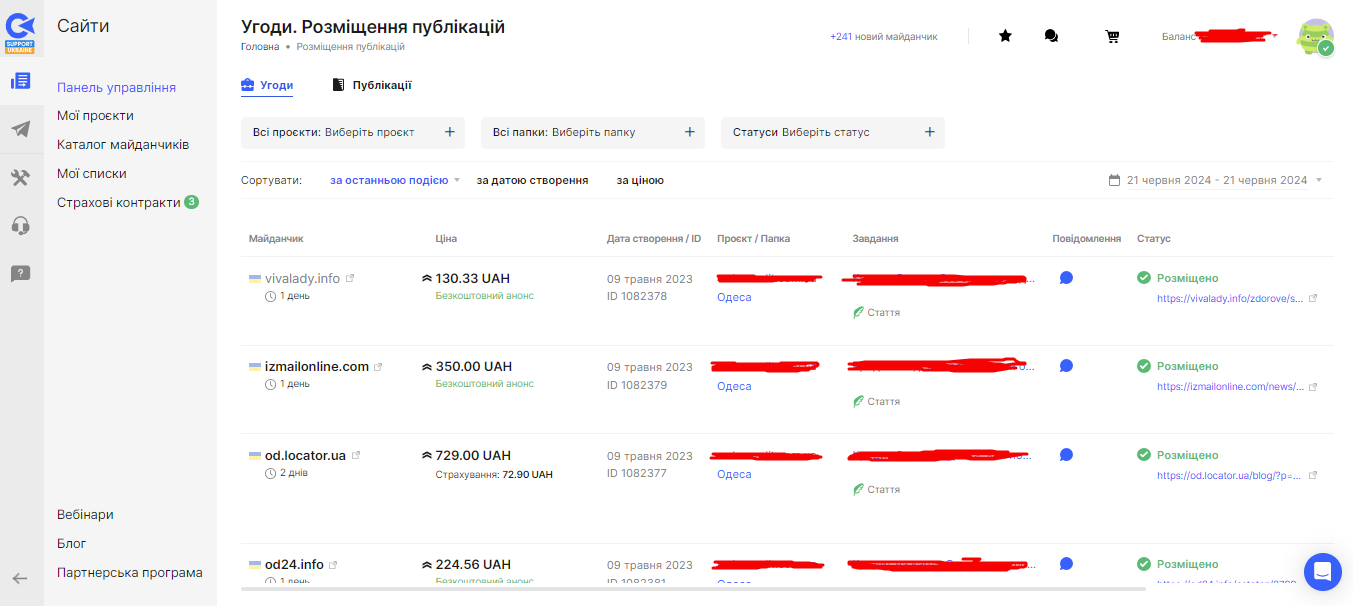Open the headset support sidebar icon
1353x606 pixels.
(21, 225)
